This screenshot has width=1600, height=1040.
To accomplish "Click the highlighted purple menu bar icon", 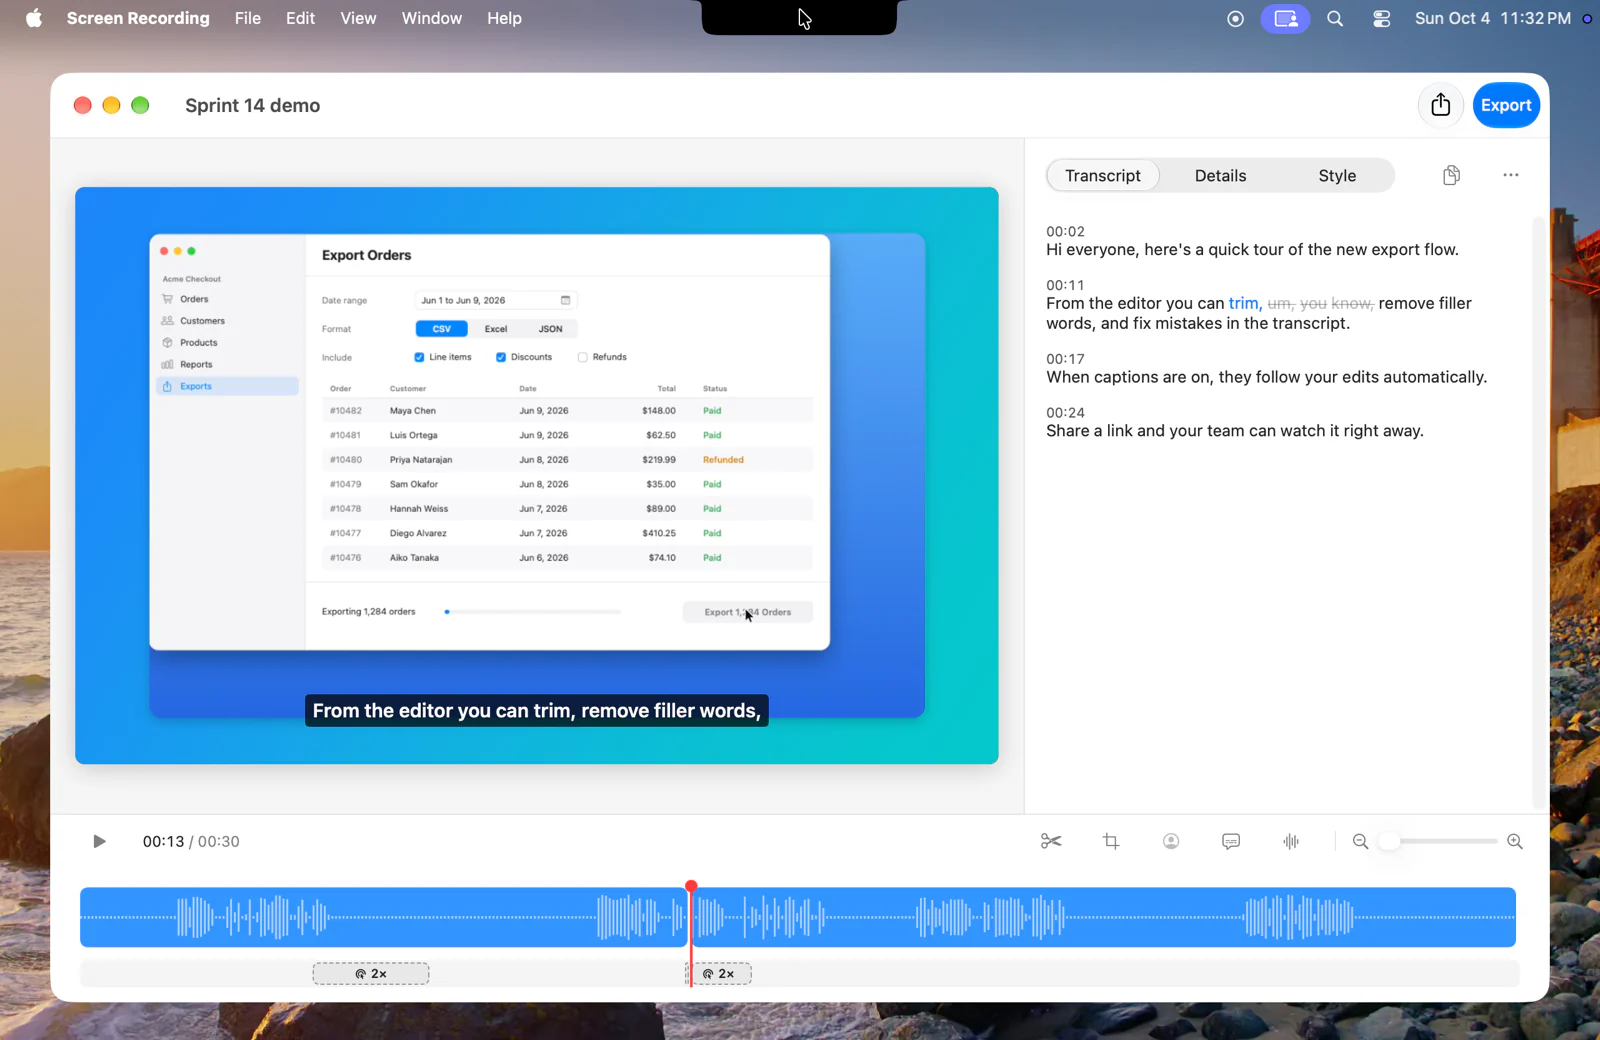I will [1285, 18].
